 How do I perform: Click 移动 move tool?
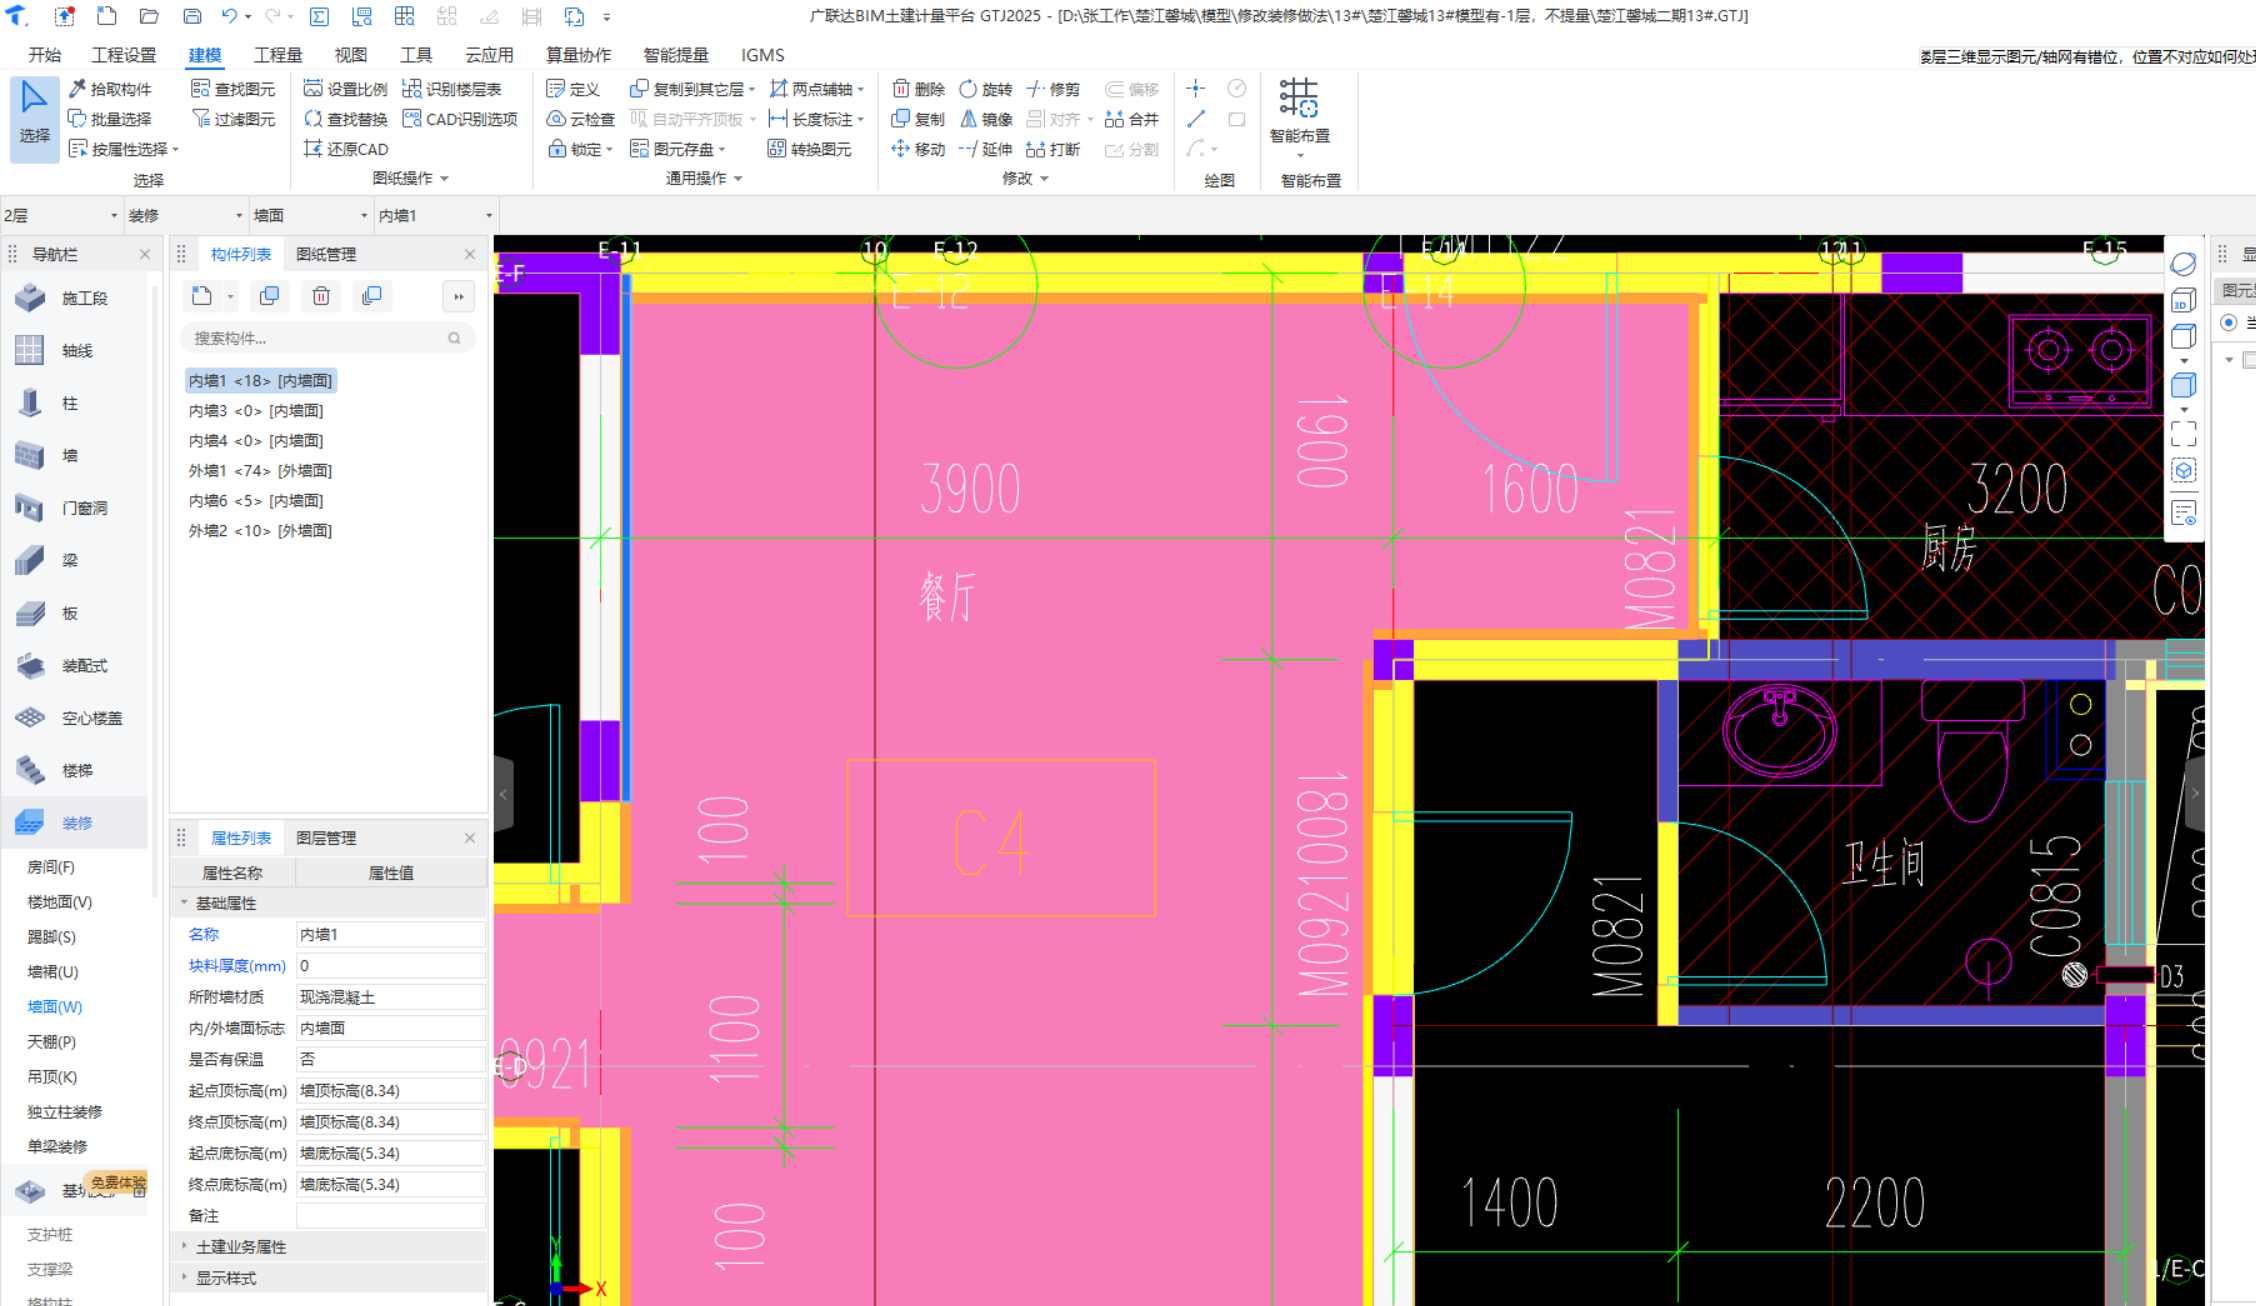(918, 149)
